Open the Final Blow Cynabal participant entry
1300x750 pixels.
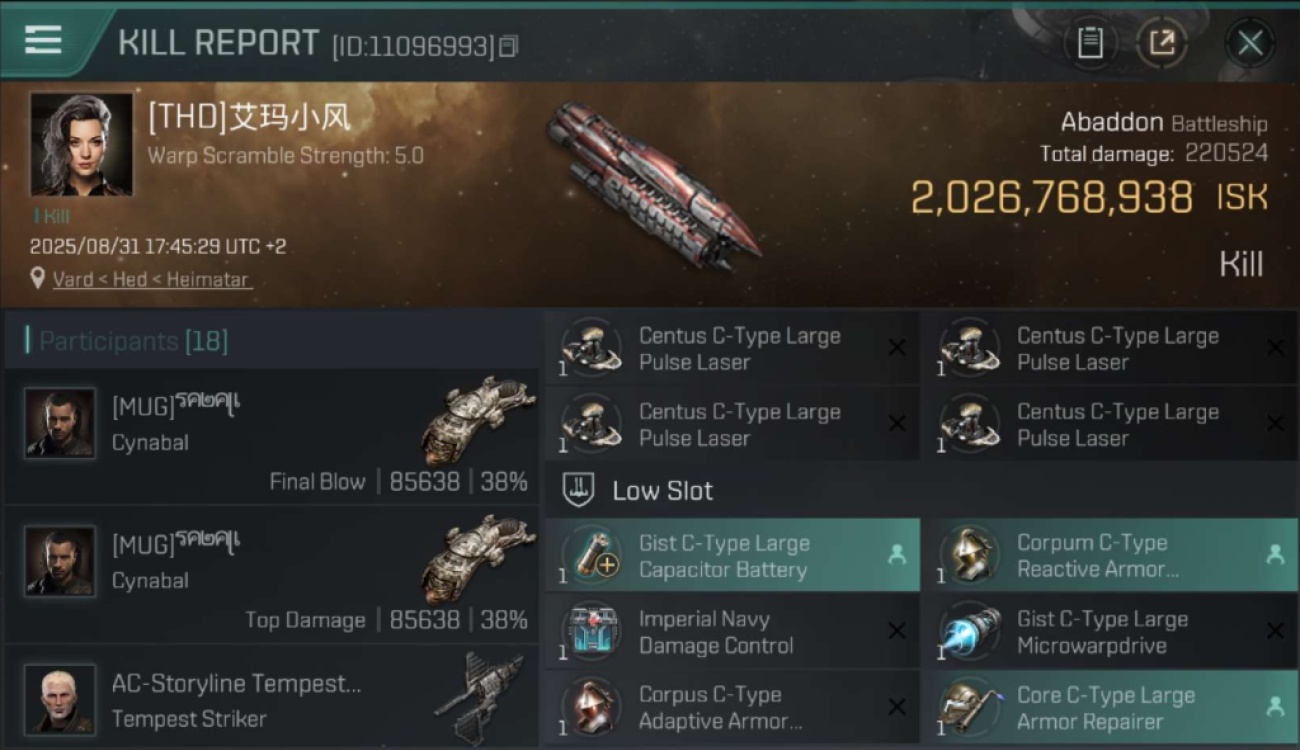coord(271,435)
